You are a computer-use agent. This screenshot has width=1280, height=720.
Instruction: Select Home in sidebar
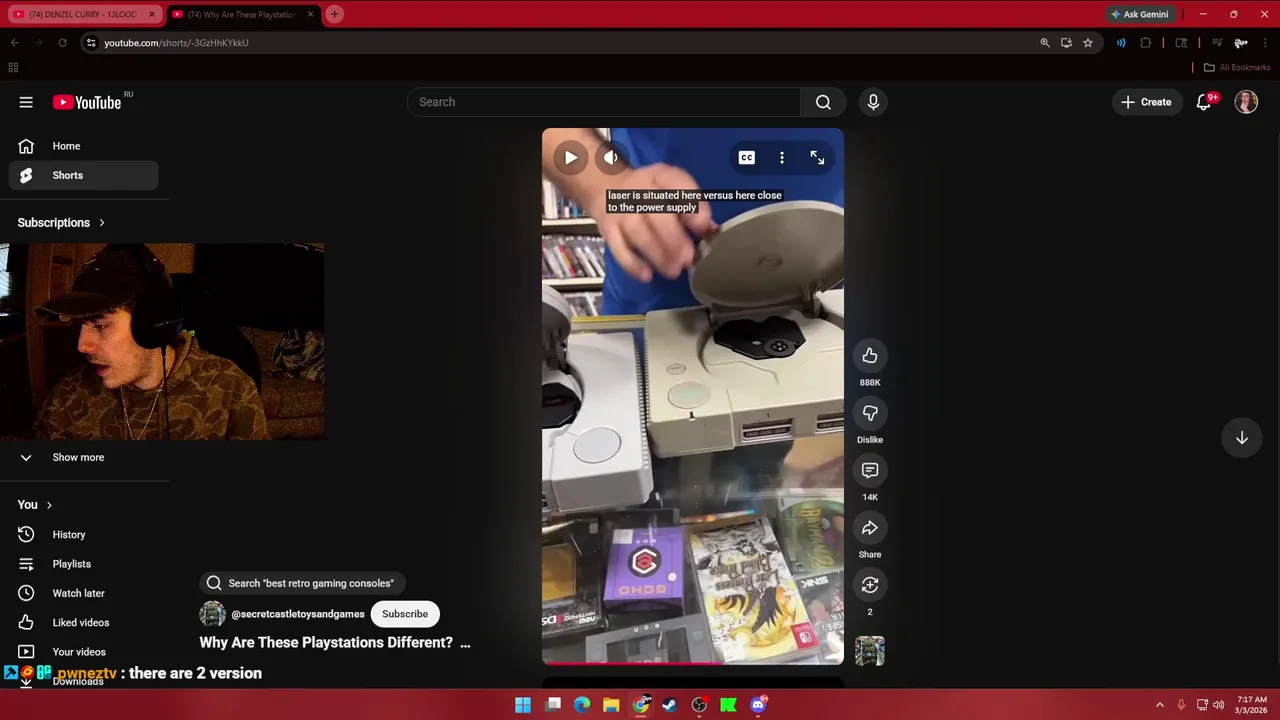[84, 146]
